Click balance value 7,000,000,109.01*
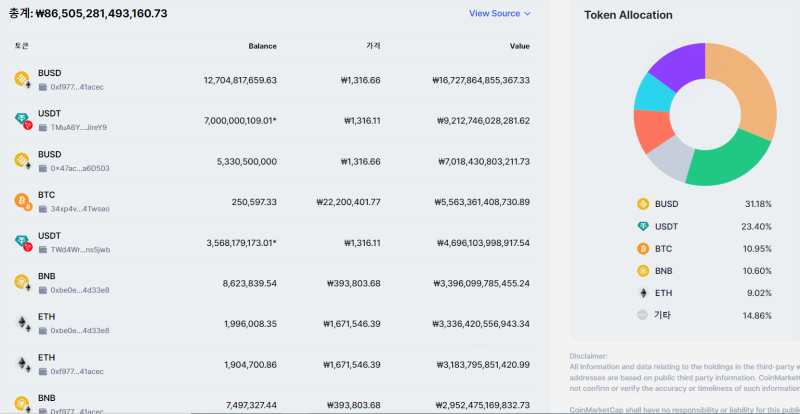 (x=240, y=121)
